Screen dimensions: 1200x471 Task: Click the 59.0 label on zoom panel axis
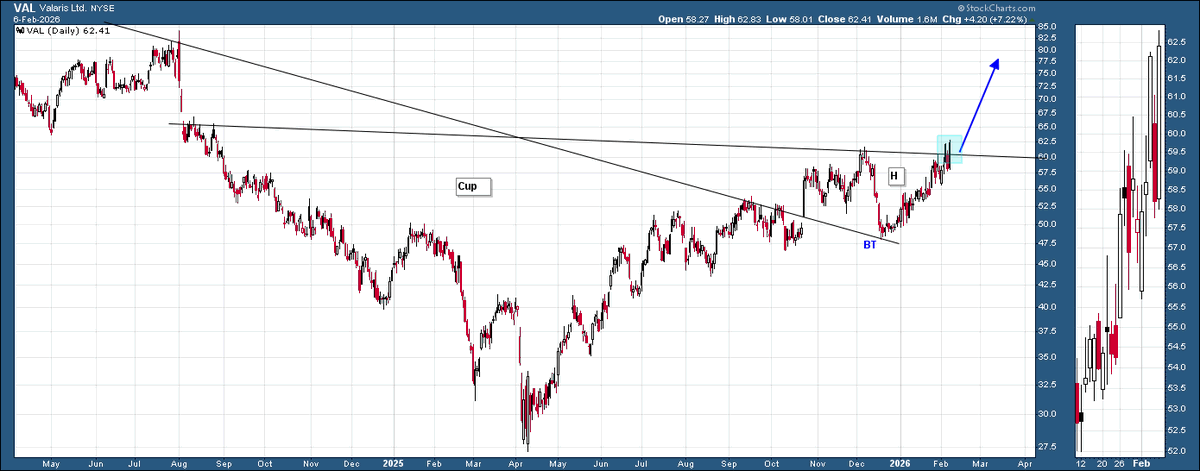1177,171
